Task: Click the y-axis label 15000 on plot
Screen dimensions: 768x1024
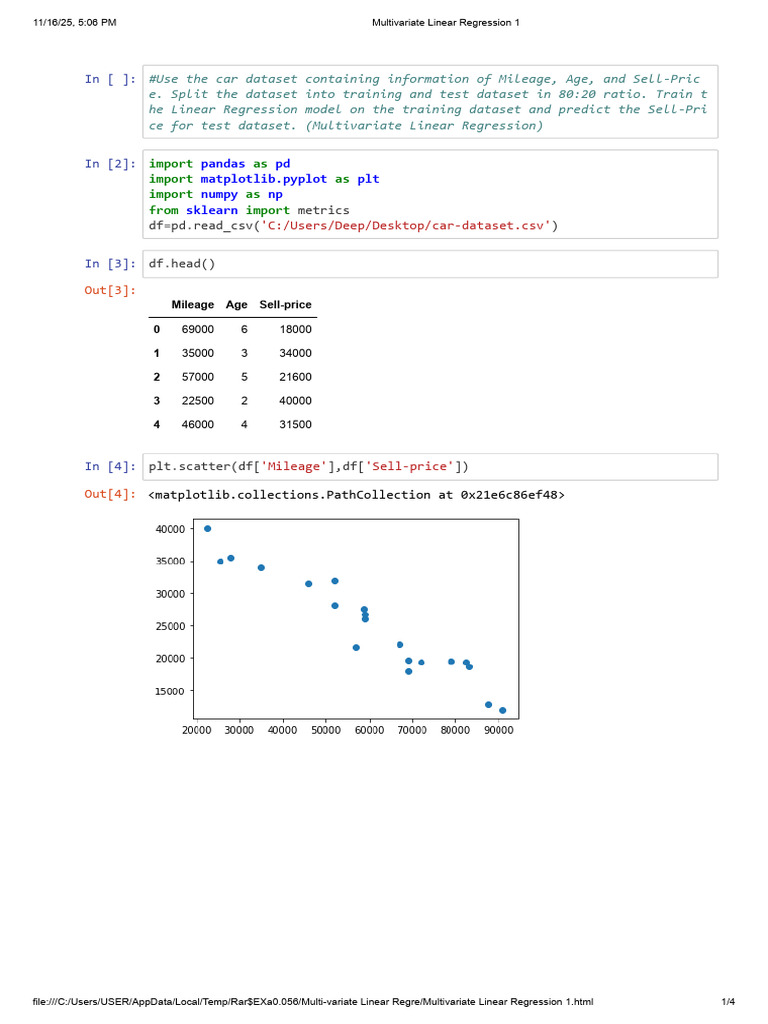Action: 170,692
